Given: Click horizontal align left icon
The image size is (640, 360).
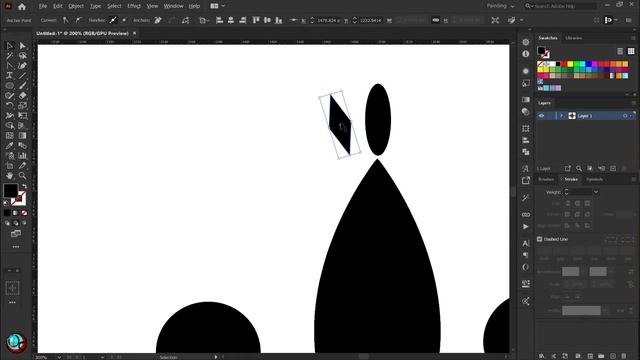Looking at the screenshot, I should pyautogui.click(x=219, y=20).
